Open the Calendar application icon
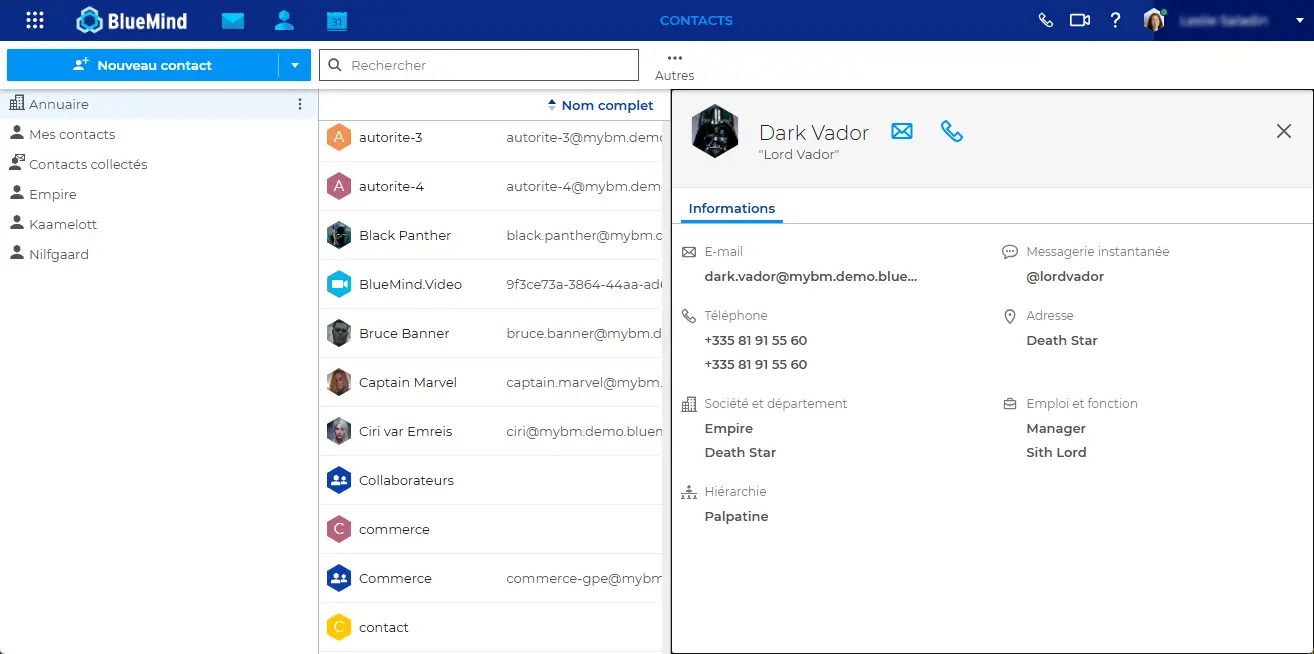 click(x=336, y=20)
